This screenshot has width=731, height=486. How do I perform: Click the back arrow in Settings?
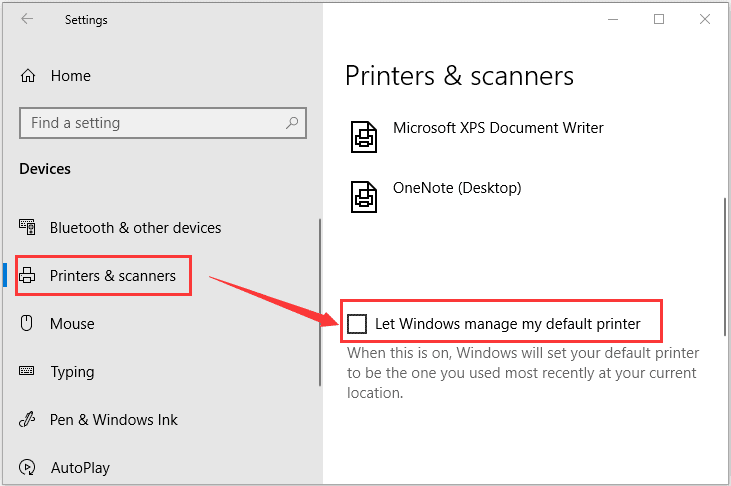[x=27, y=19]
